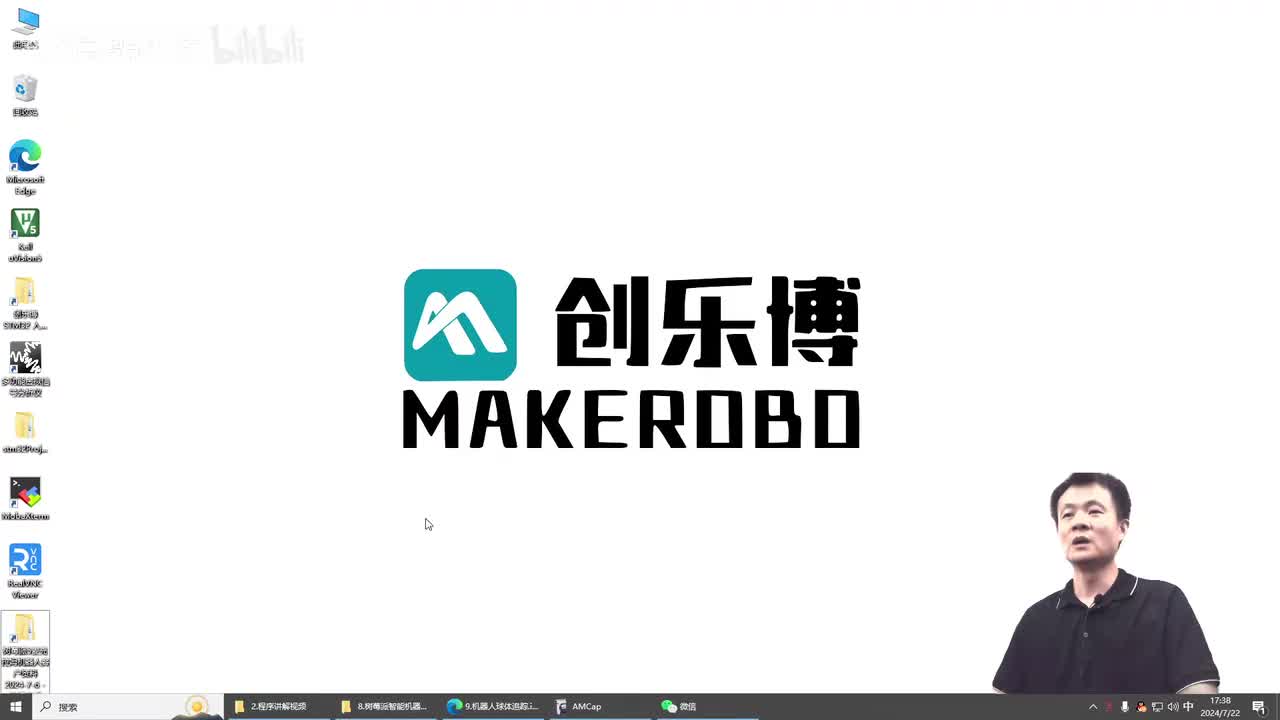Select the stm32Proj folder on the desktop
Viewport: 1280px width, 720px height.
pyautogui.click(x=25, y=432)
